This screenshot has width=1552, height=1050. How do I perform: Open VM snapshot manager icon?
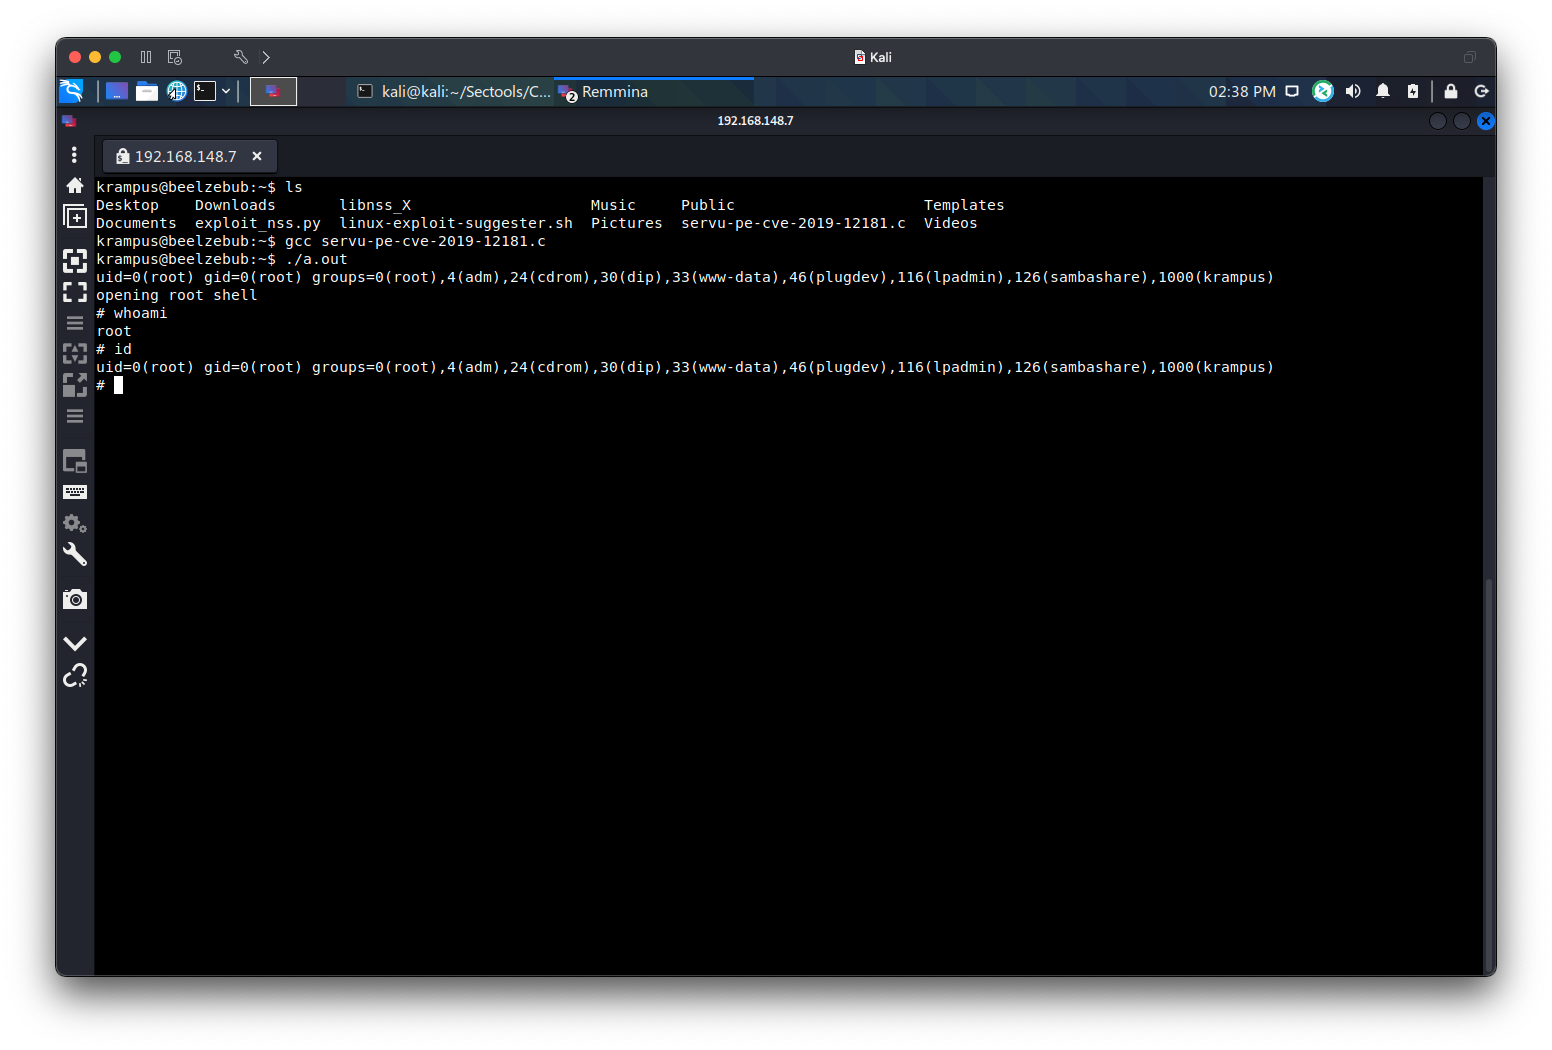(175, 57)
